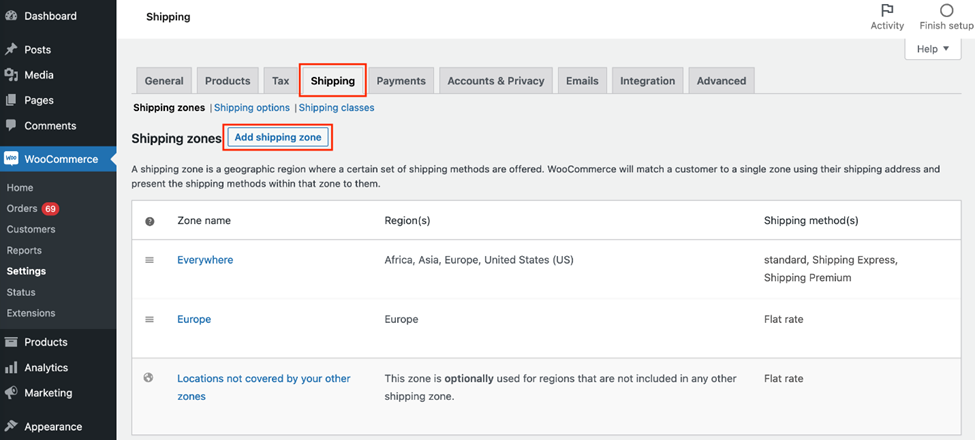The width and height of the screenshot is (975, 440).
Task: Select the Shipping tab
Action: coord(333,81)
